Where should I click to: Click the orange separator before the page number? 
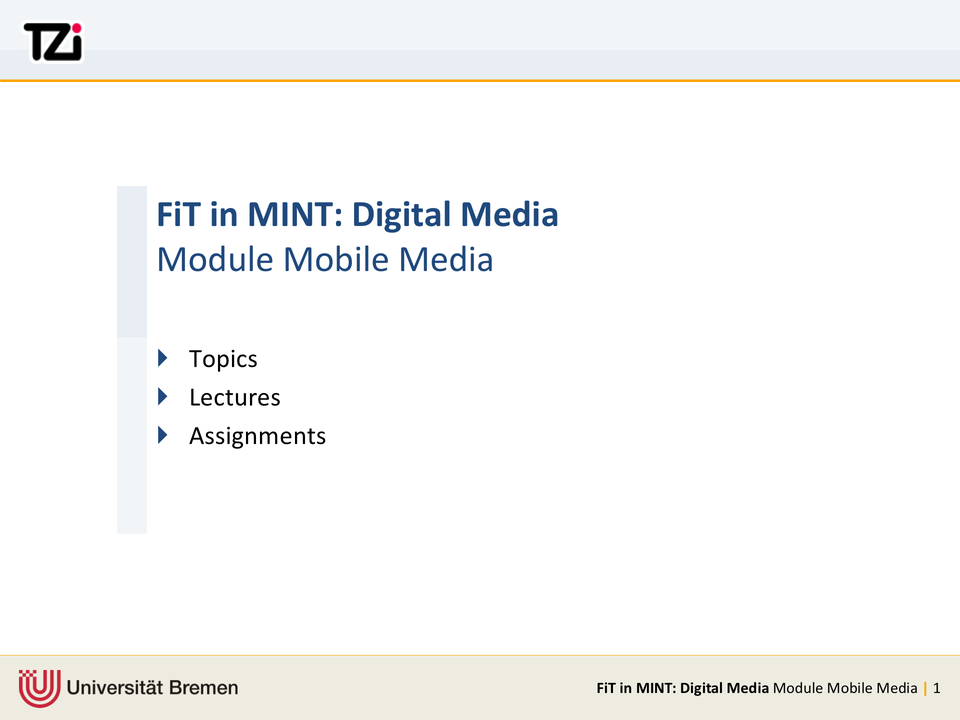pyautogui.click(x=926, y=688)
